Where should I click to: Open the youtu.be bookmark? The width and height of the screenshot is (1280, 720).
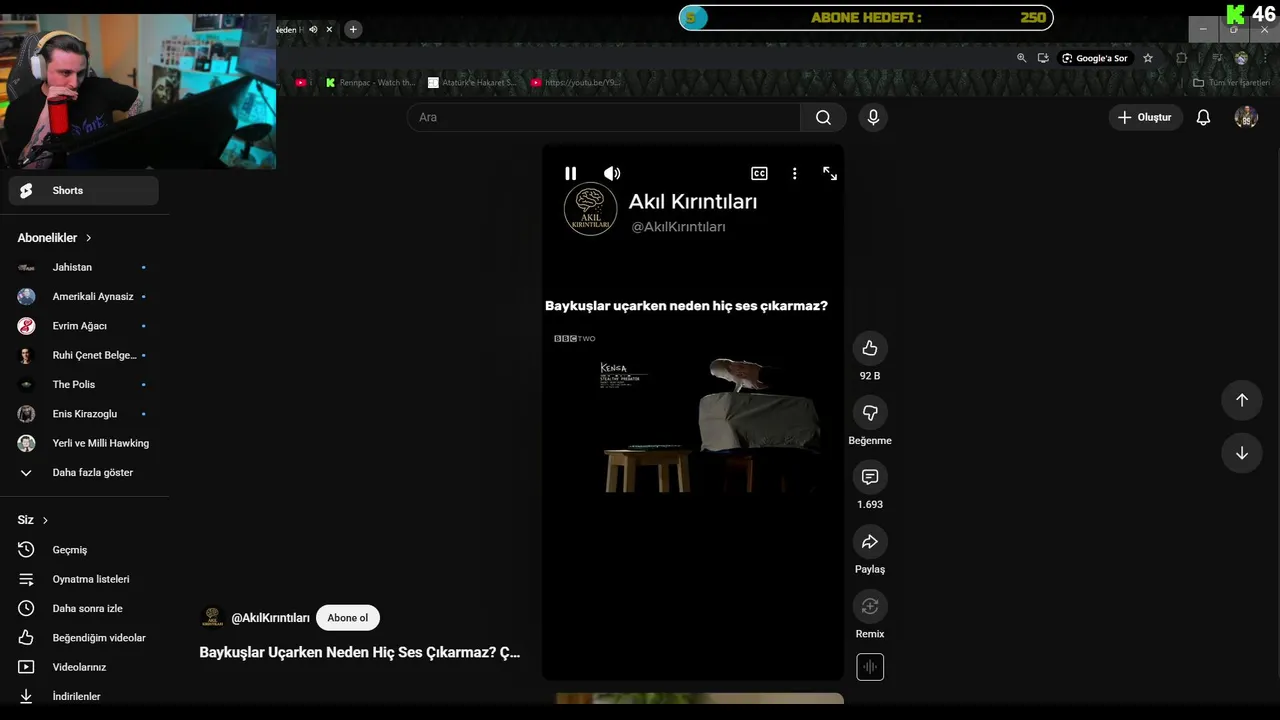click(x=576, y=83)
